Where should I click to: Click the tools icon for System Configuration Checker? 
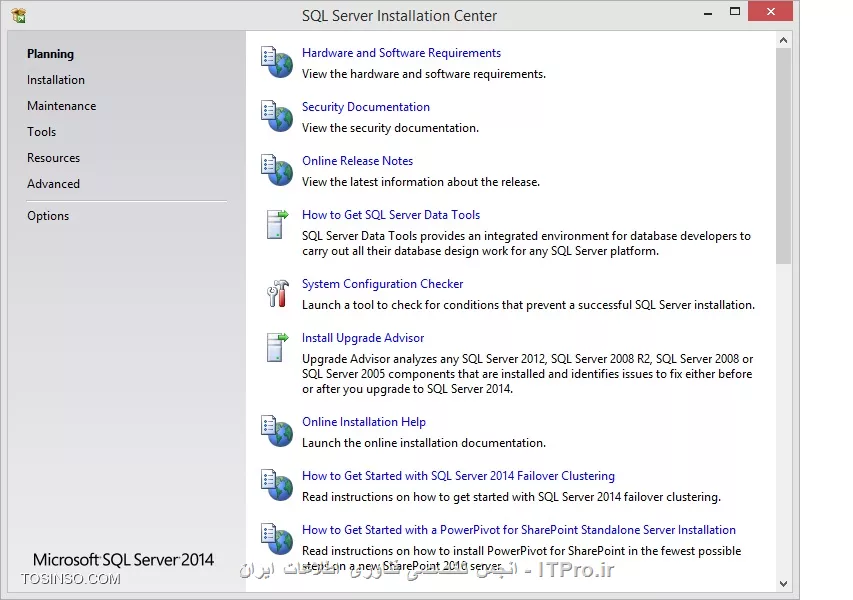(277, 293)
